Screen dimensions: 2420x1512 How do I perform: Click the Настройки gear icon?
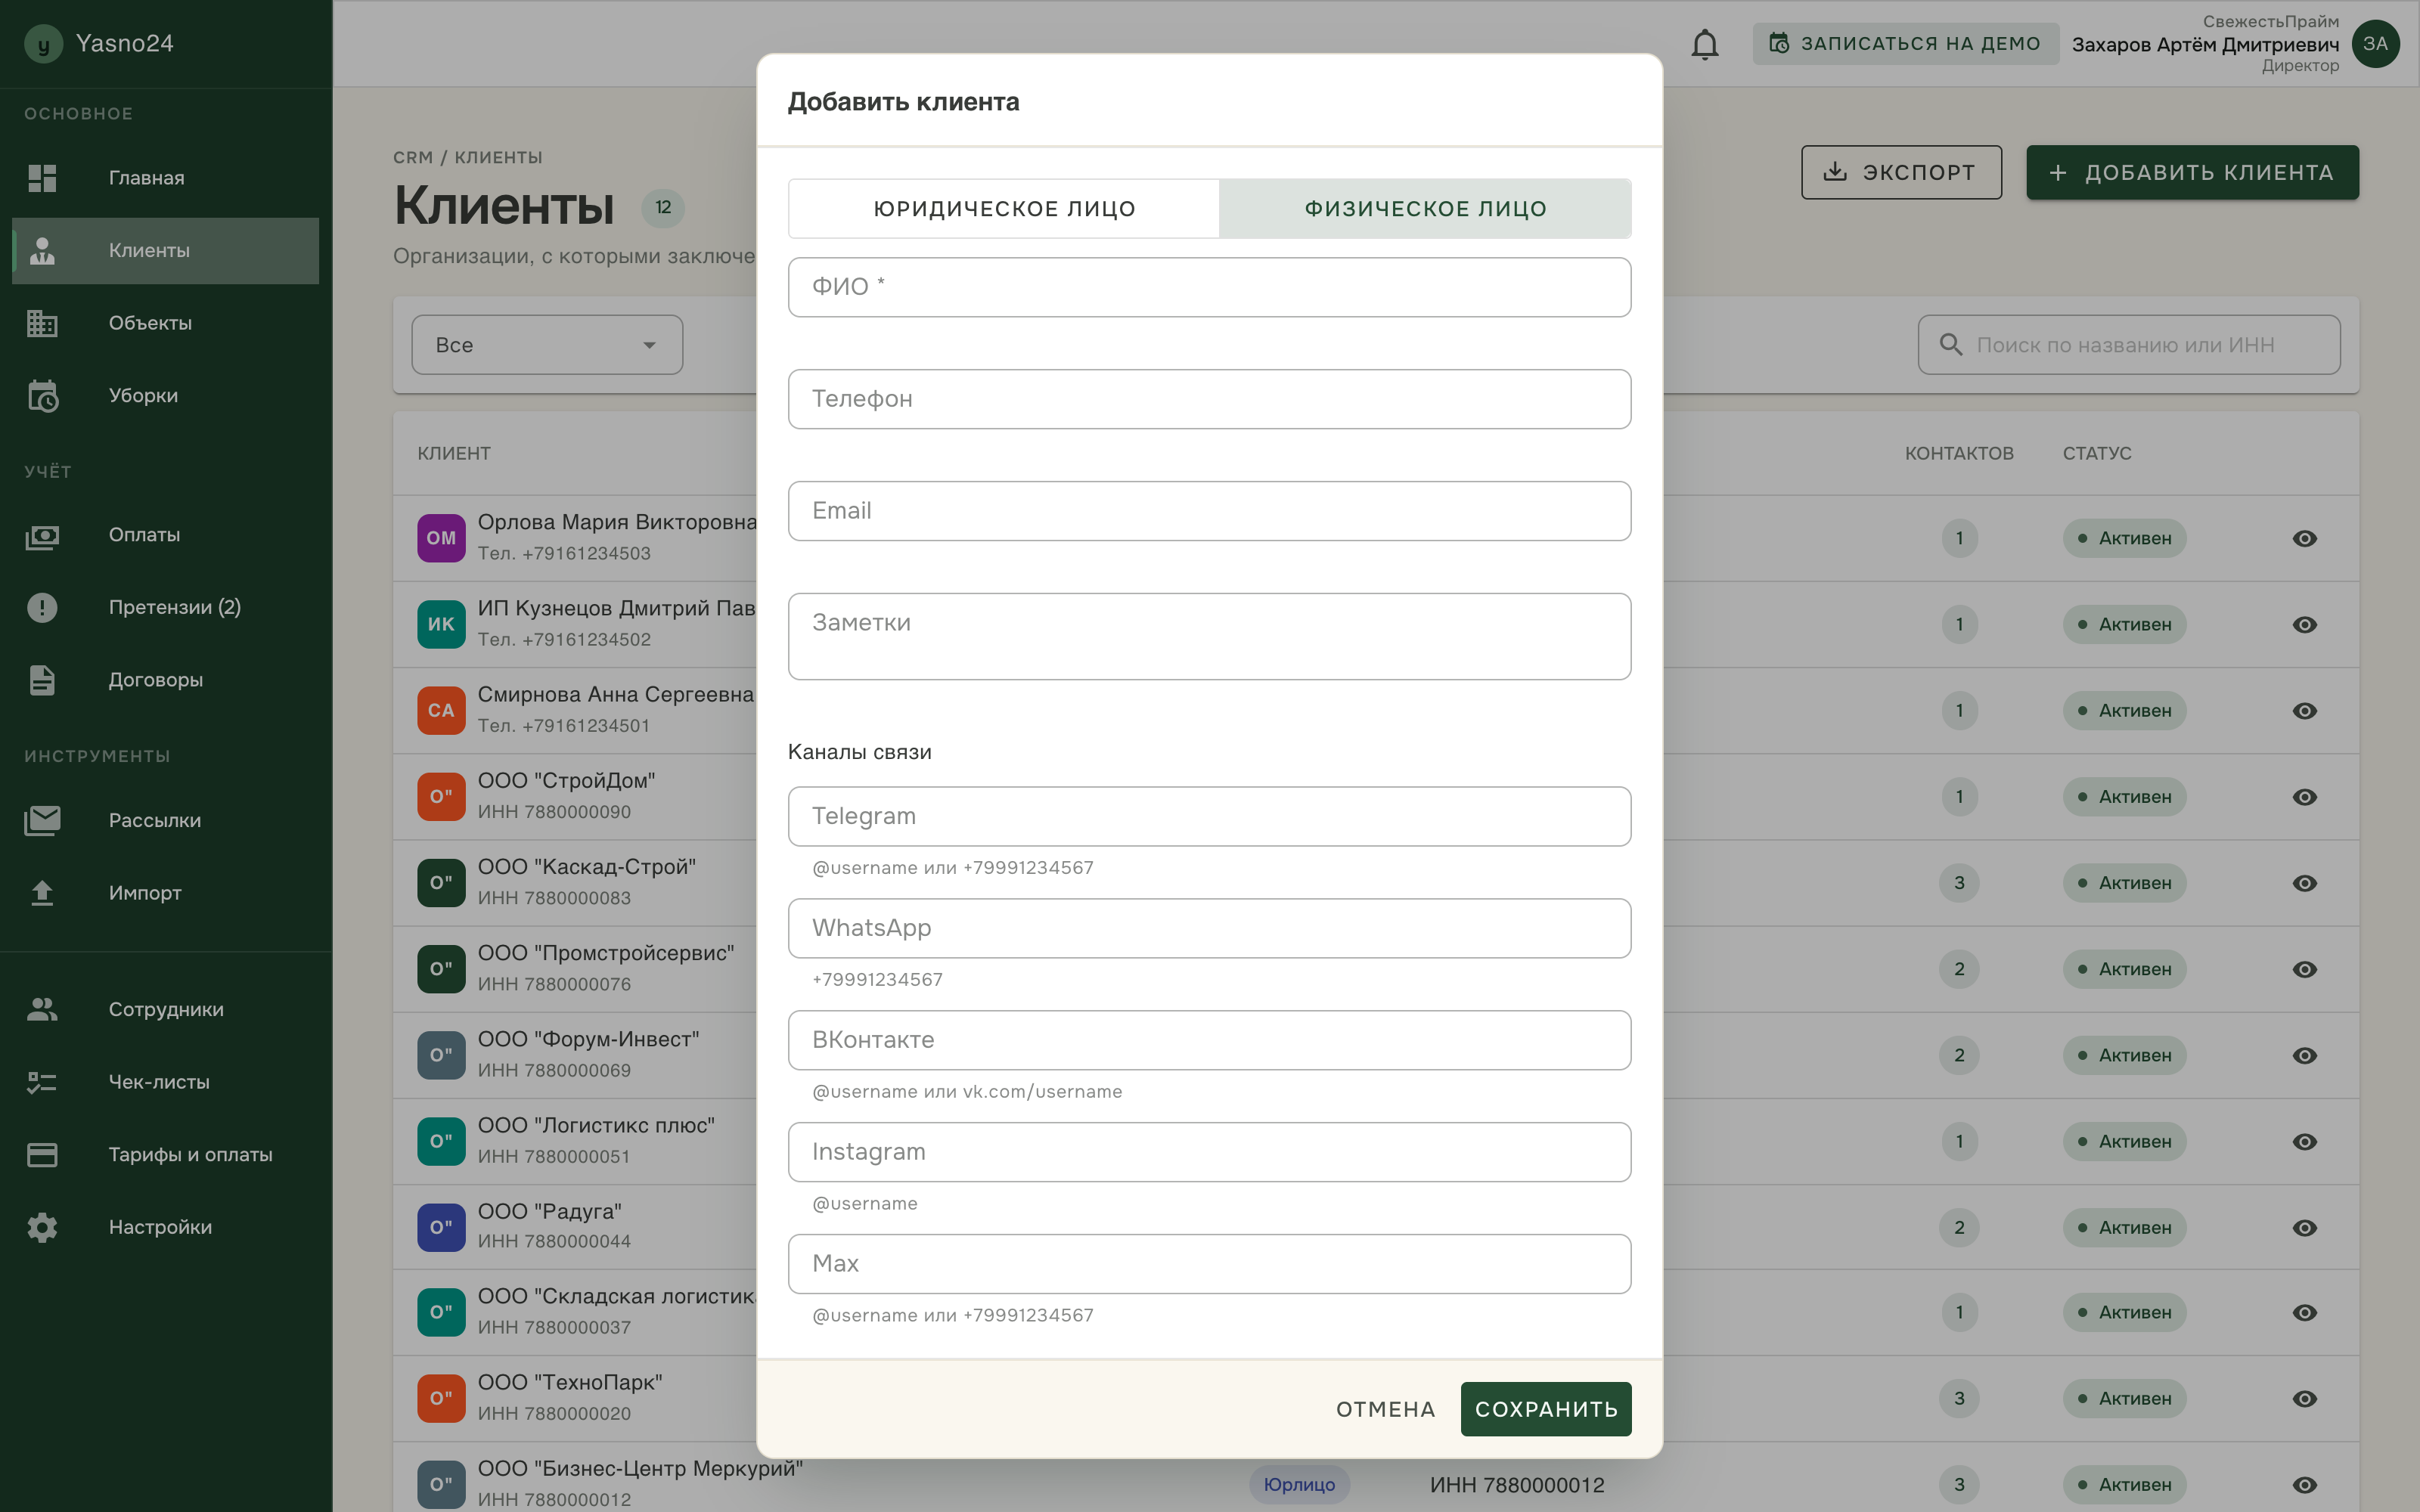click(x=42, y=1227)
